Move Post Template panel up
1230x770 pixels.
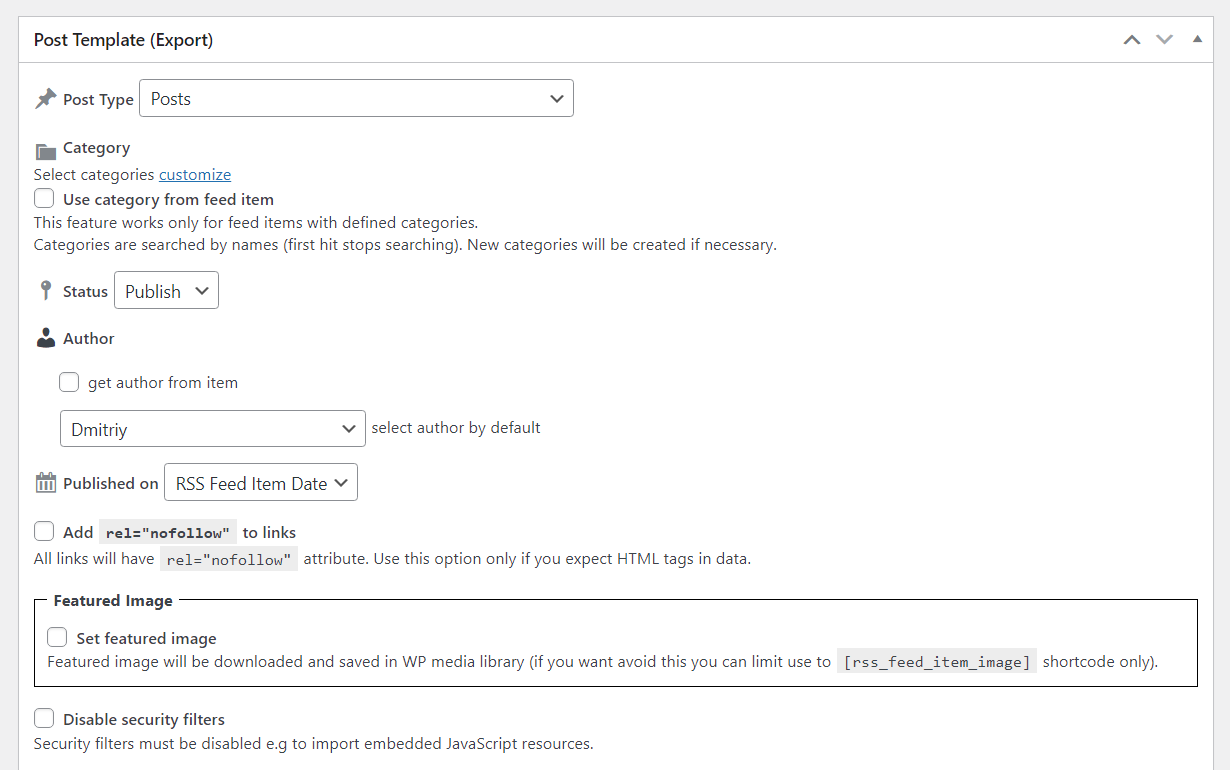click(1132, 40)
